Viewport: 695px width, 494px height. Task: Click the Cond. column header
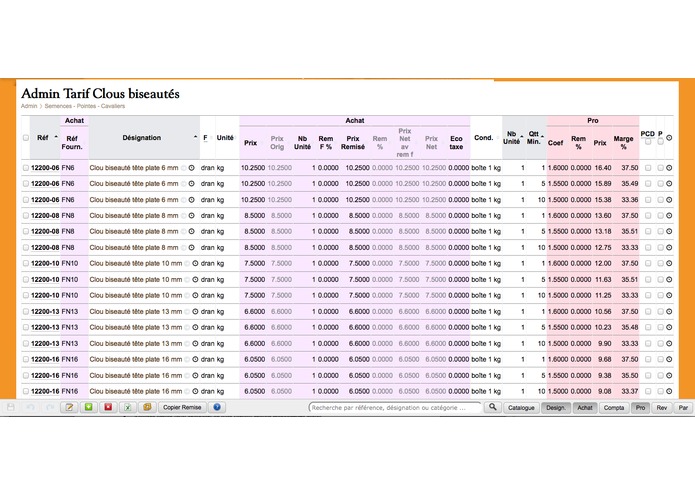484,138
